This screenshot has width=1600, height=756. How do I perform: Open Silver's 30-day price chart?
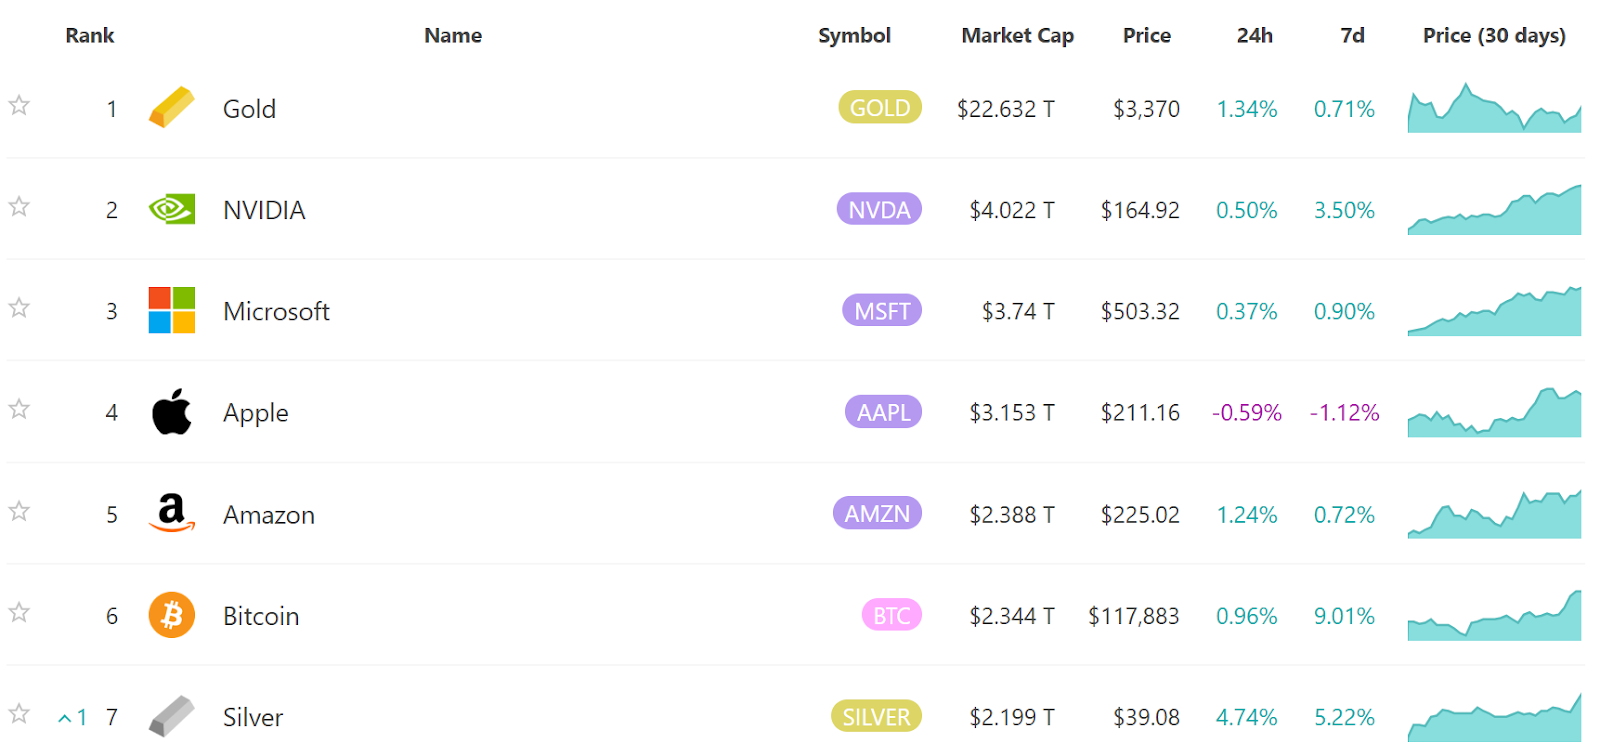1494,716
